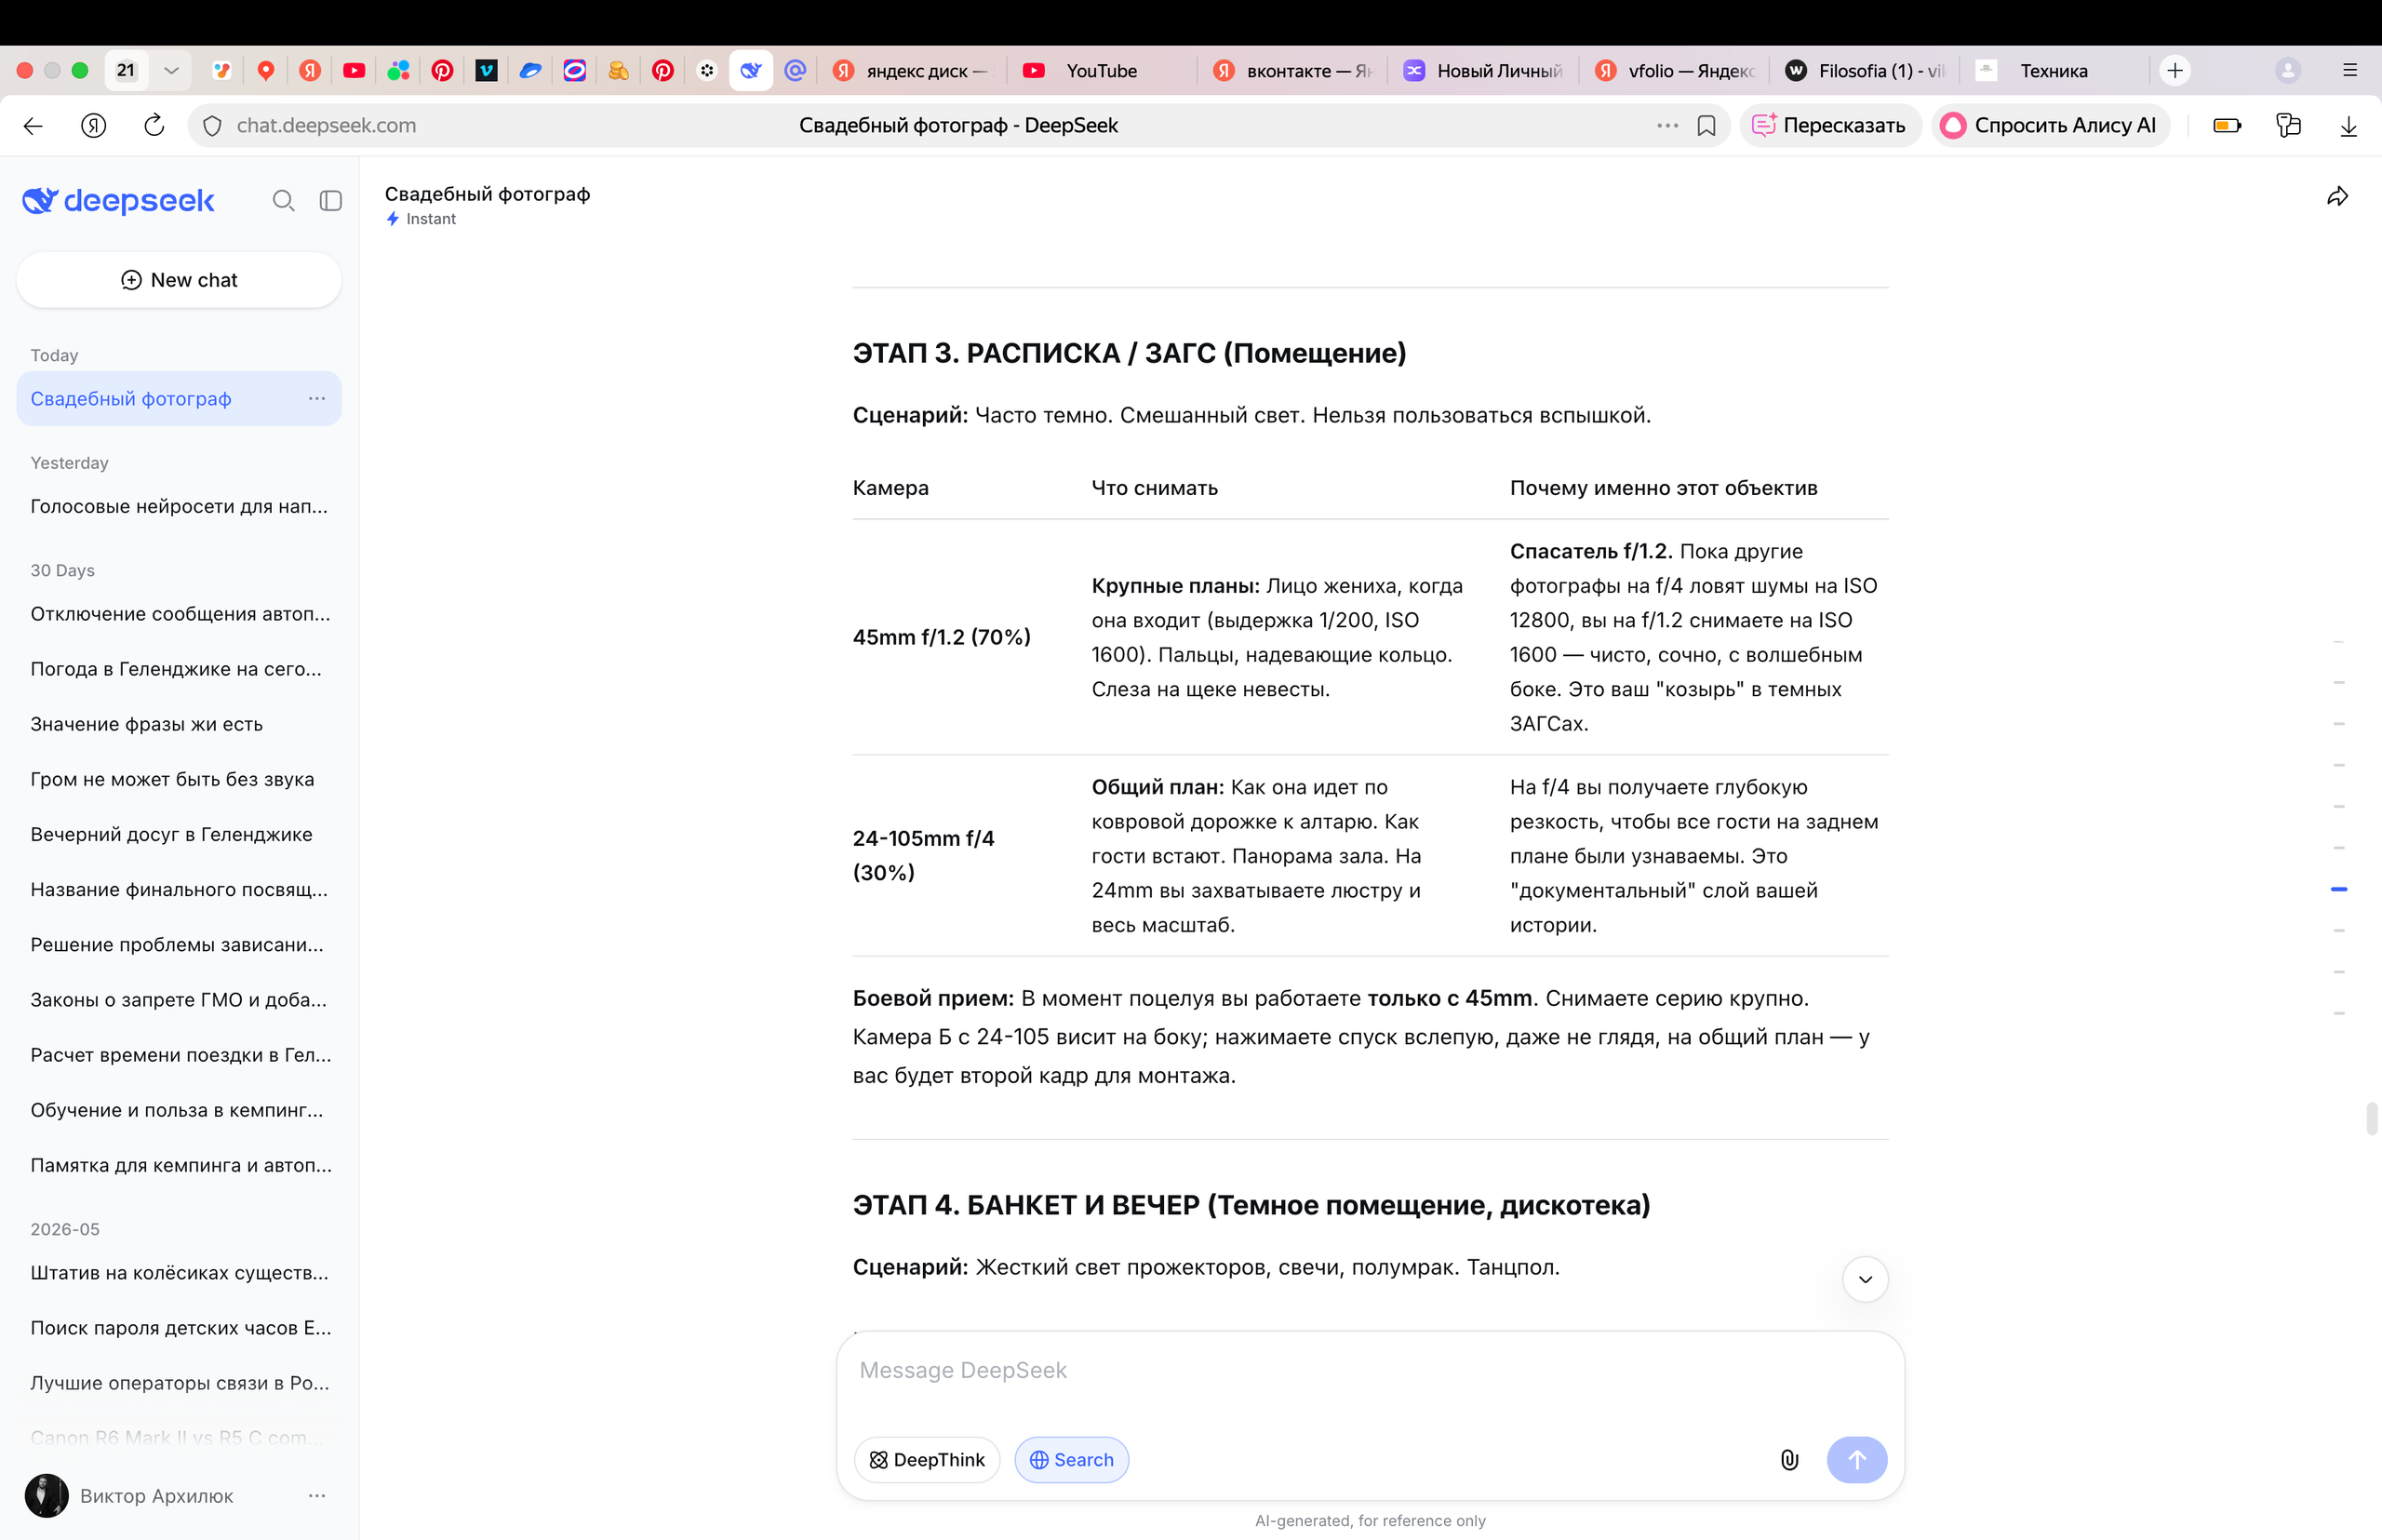
Task: Jump to bottom with the down chevron button
Action: coord(1865,1279)
